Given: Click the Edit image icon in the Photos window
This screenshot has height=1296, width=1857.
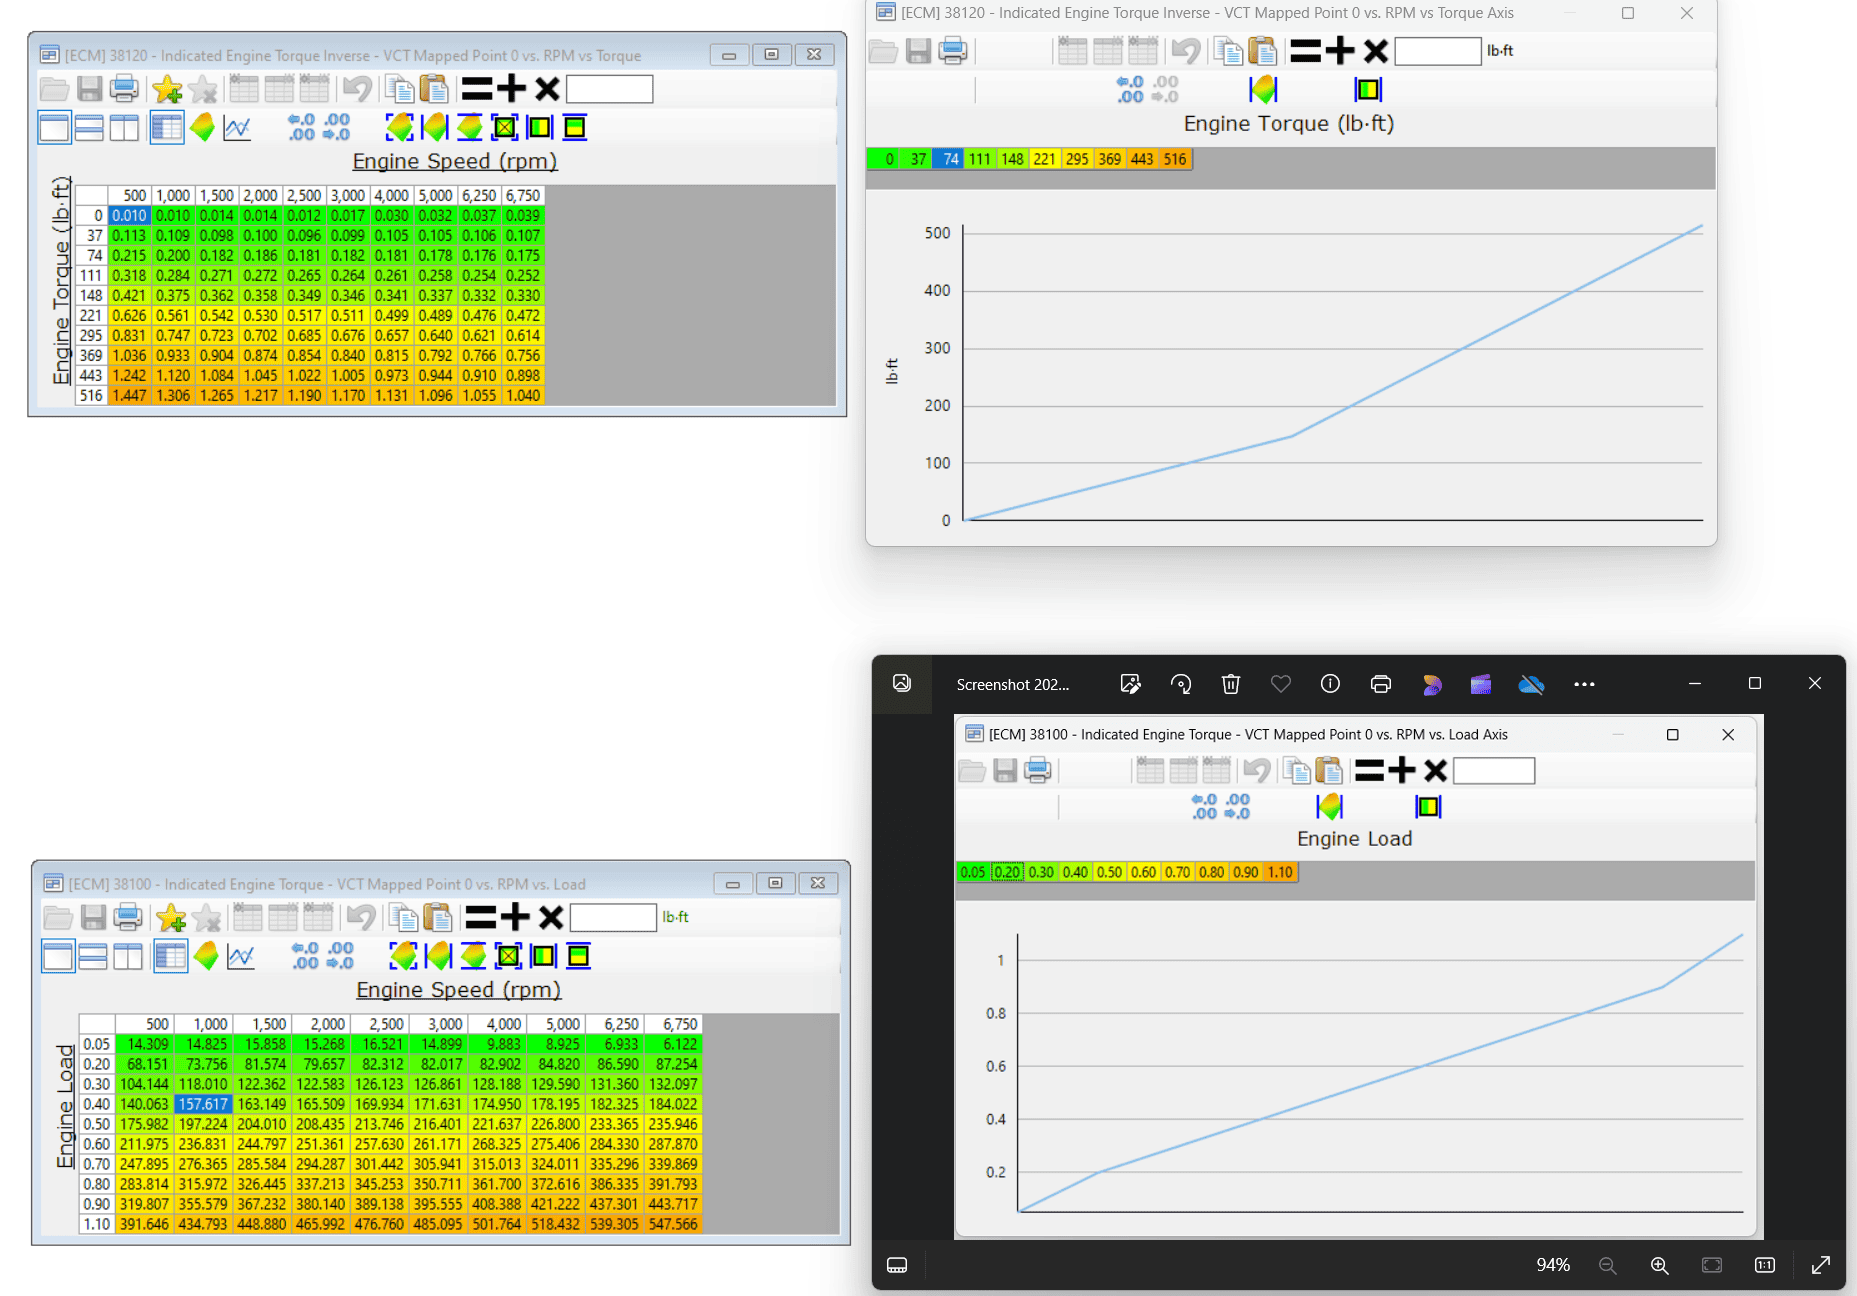Looking at the screenshot, I should (1131, 684).
